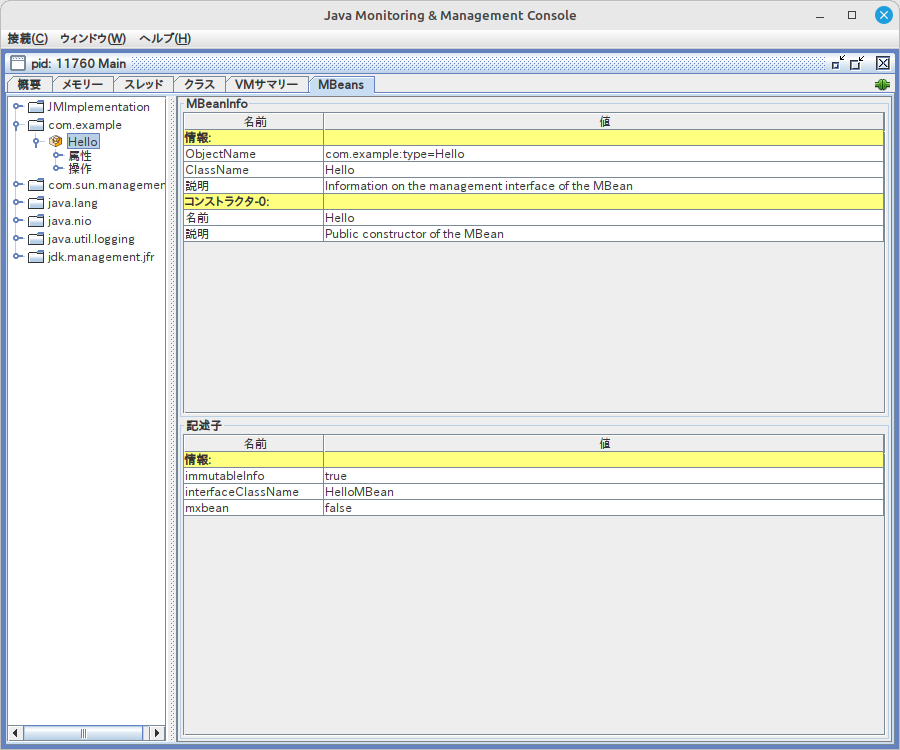Expand the JMImplementation tree node
This screenshot has height=750, width=900.
17,106
